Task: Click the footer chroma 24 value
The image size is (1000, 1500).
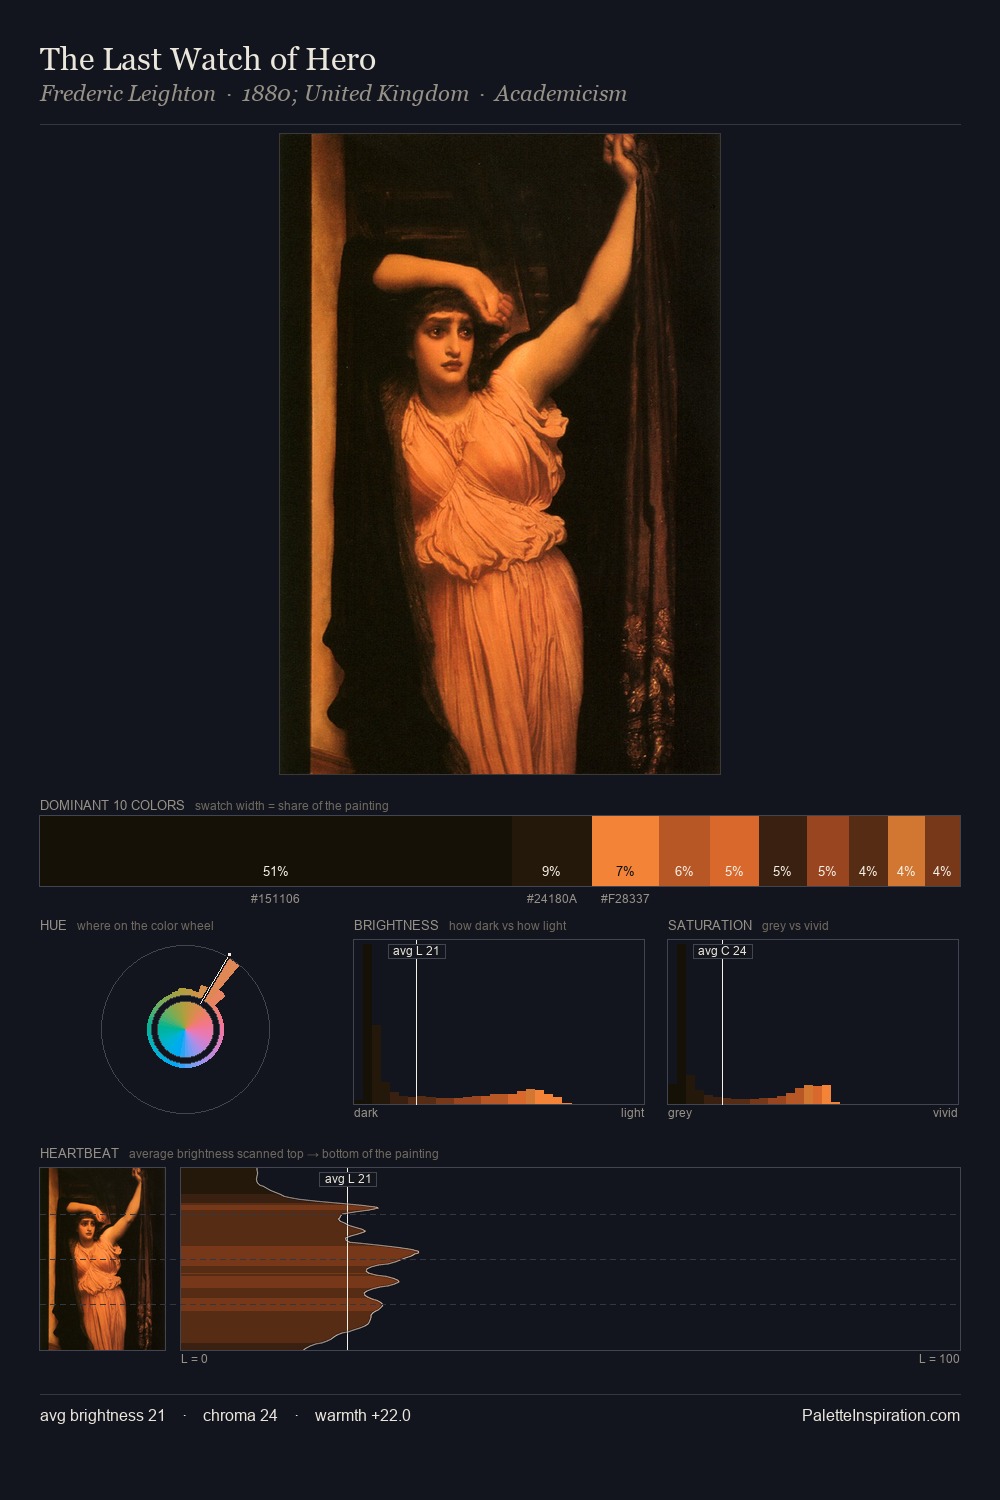Action: (x=240, y=1415)
